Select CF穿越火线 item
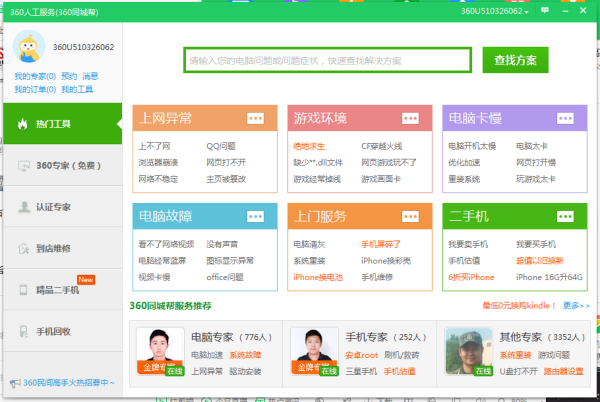 point(382,146)
